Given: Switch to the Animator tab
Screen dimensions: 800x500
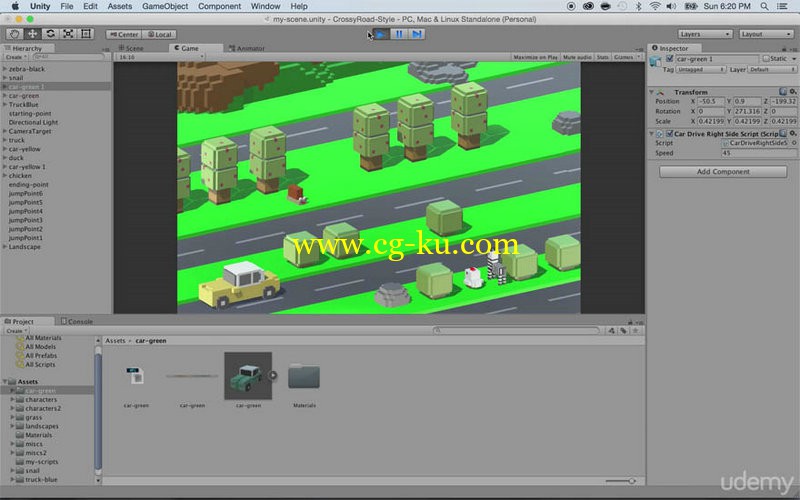Looking at the screenshot, I should (247, 48).
